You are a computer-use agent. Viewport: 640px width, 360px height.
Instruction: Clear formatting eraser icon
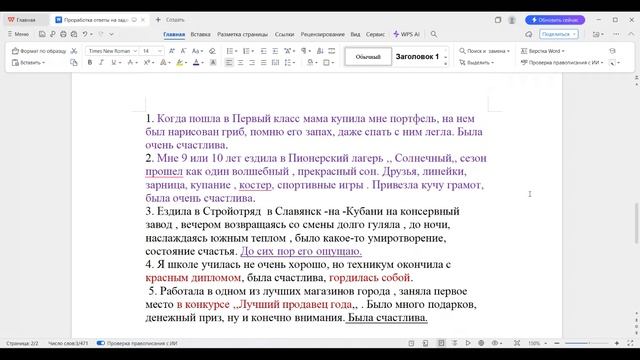[x=212, y=51]
